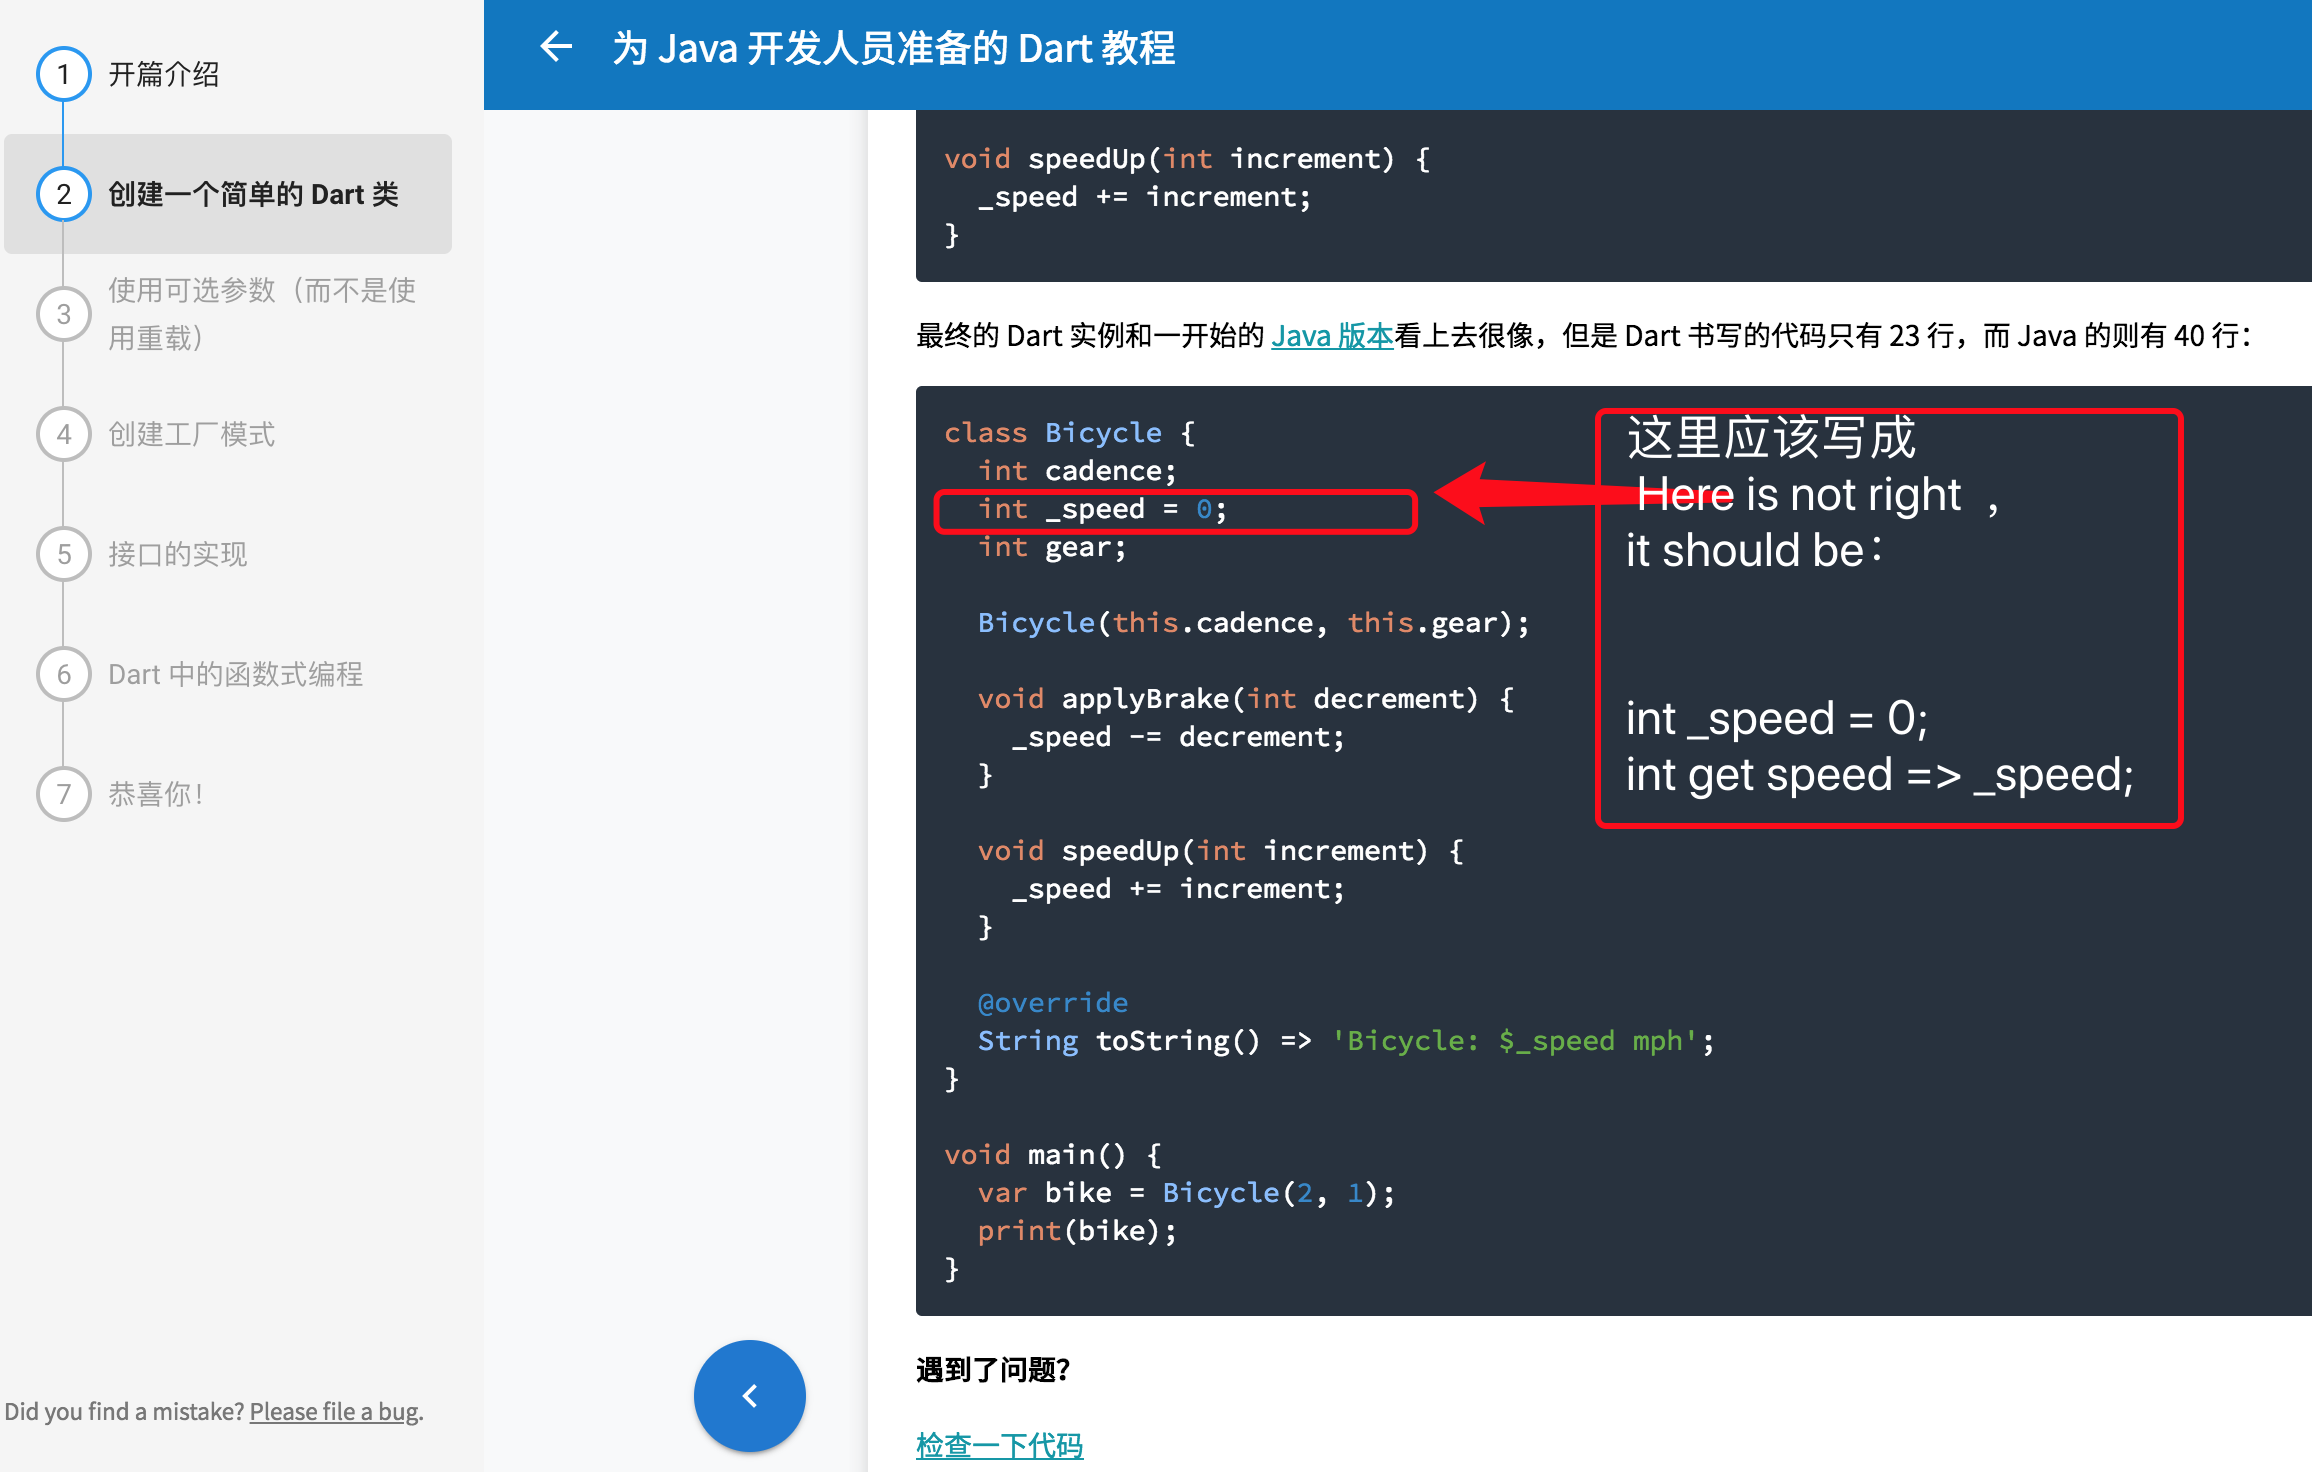Click the 检查一下代码 link

pos(999,1445)
